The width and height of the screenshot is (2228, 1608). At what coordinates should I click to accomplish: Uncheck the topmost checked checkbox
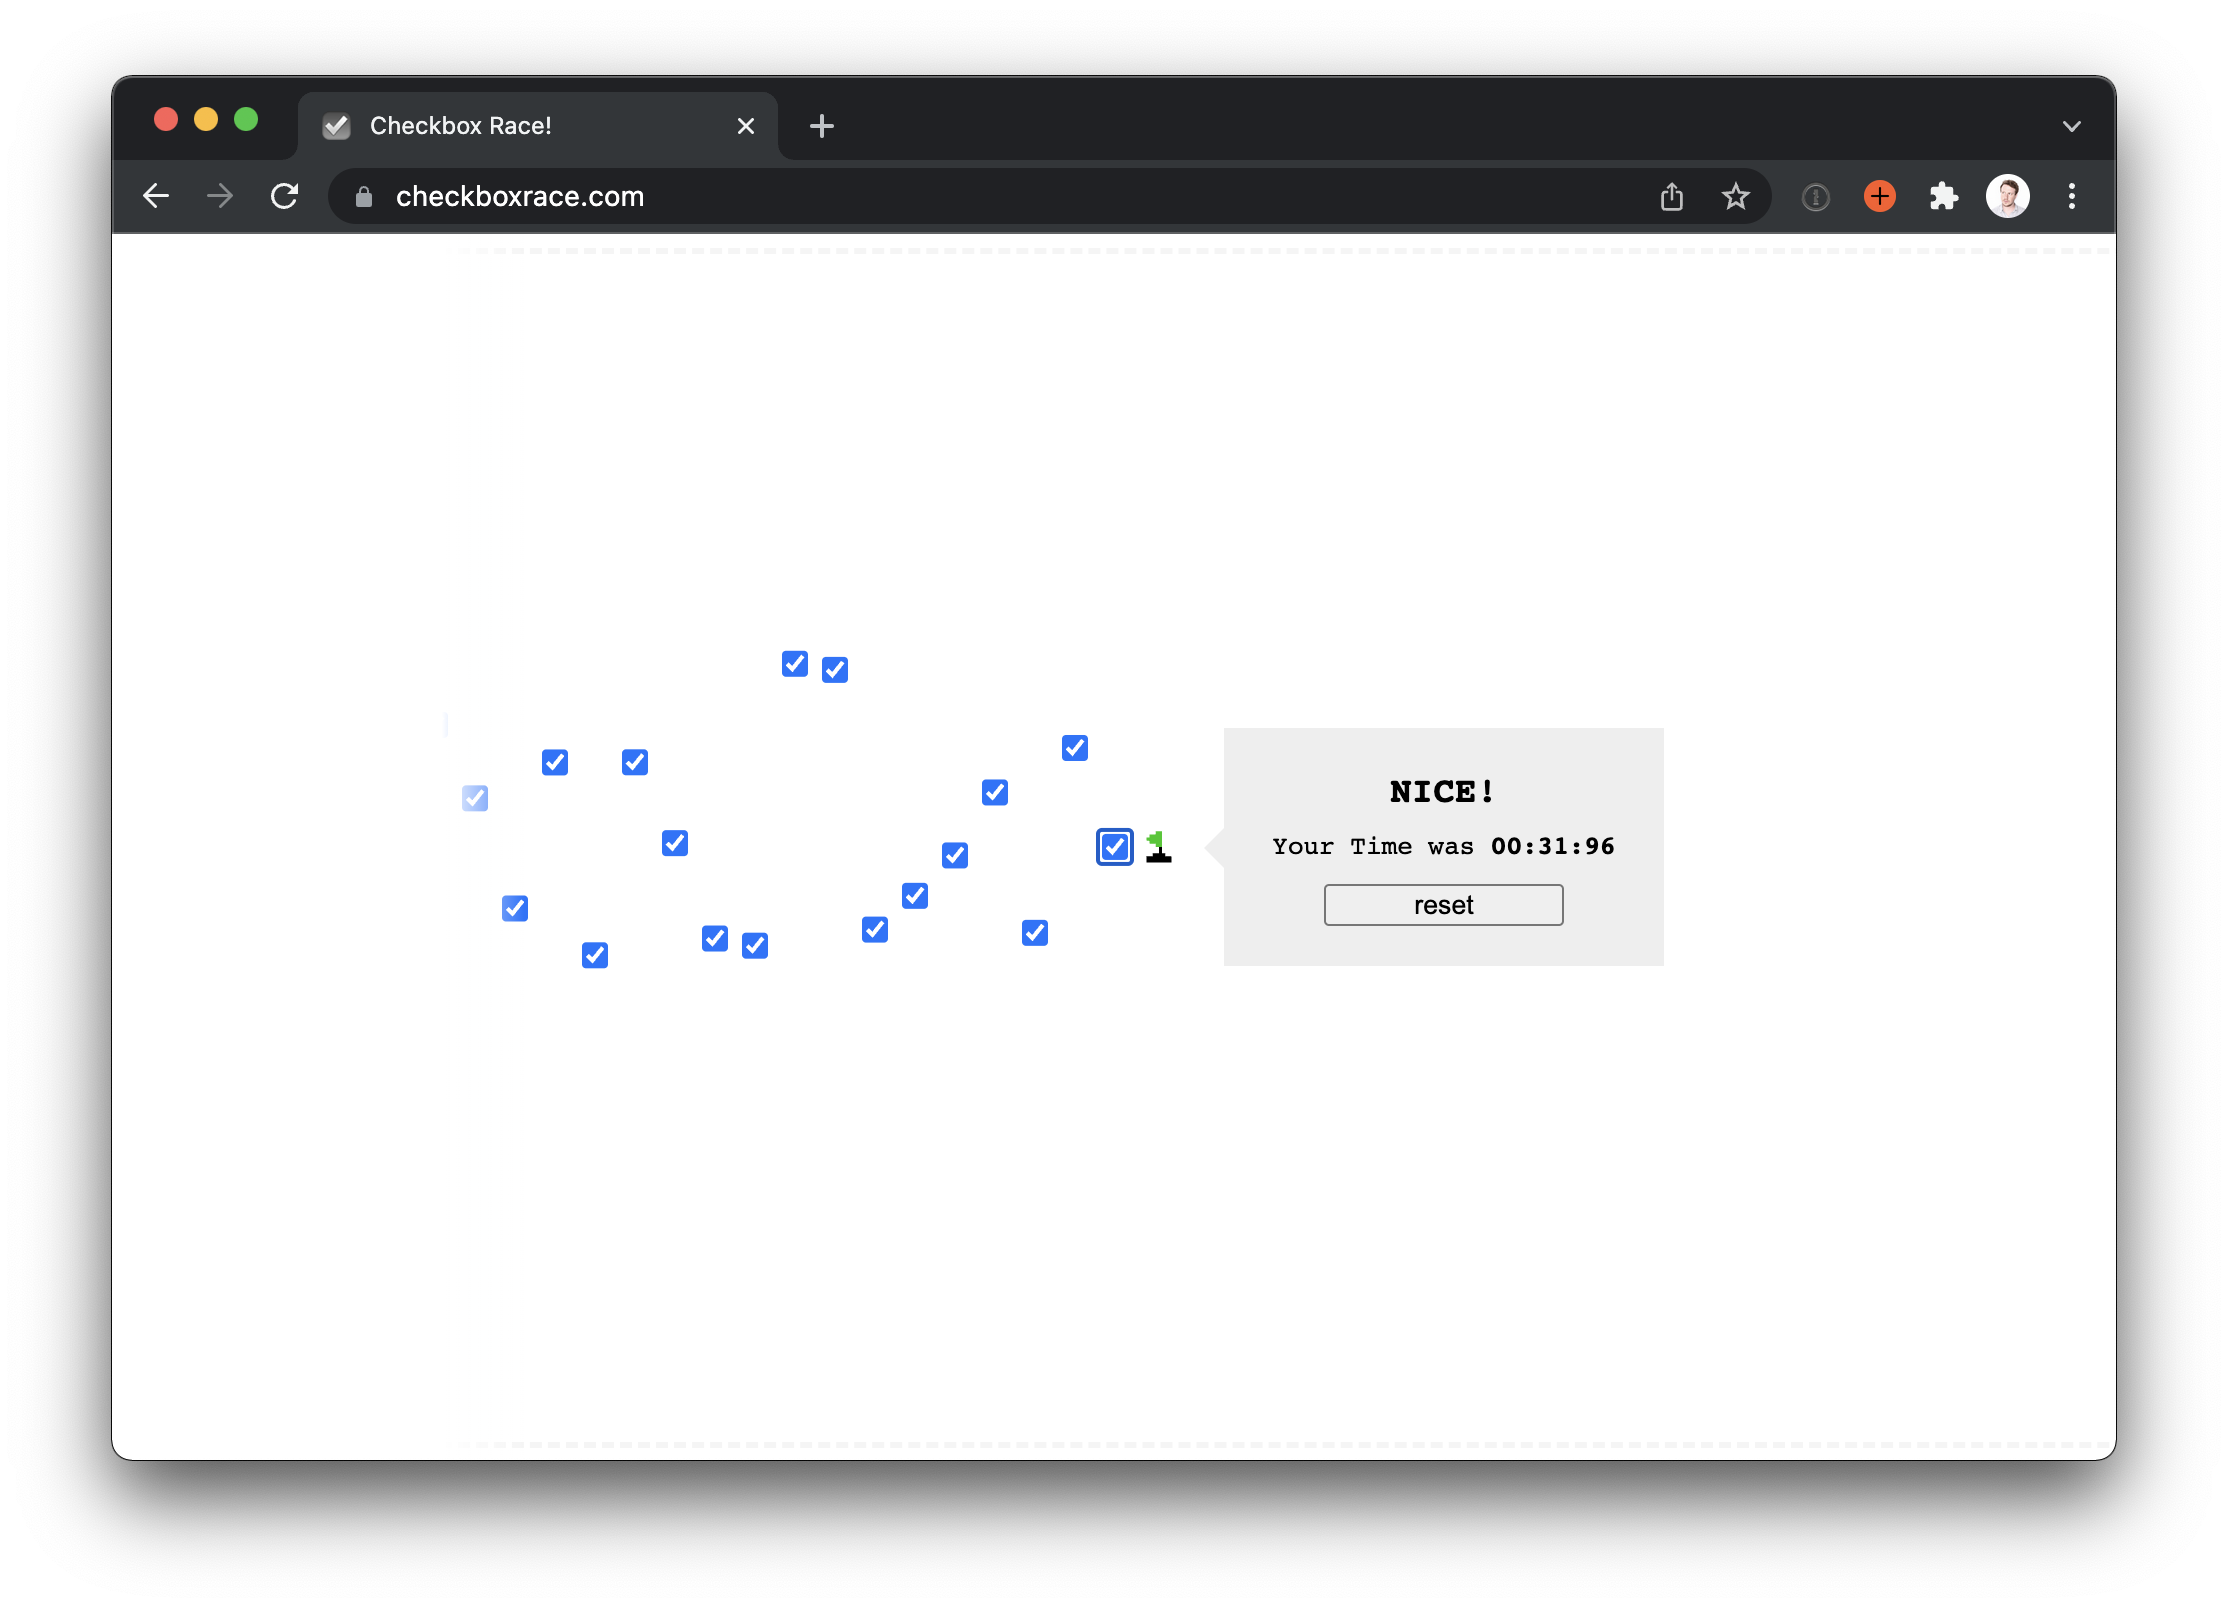click(794, 664)
